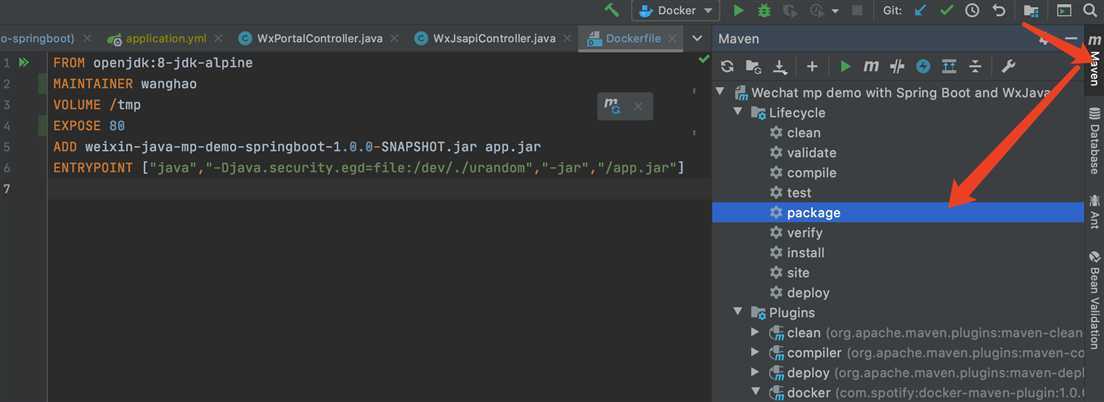Add Maven Project plus icon
Screen dimensions: 1104x402
(x=812, y=67)
